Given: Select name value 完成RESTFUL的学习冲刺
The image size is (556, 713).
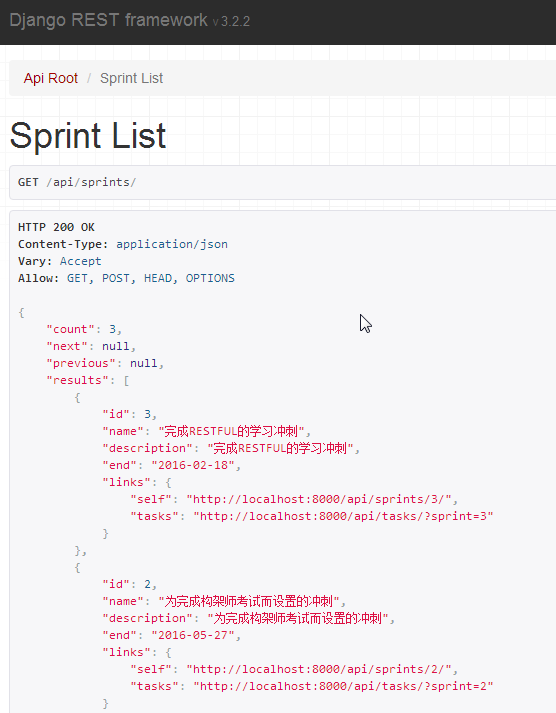Looking at the screenshot, I should pos(231,431).
